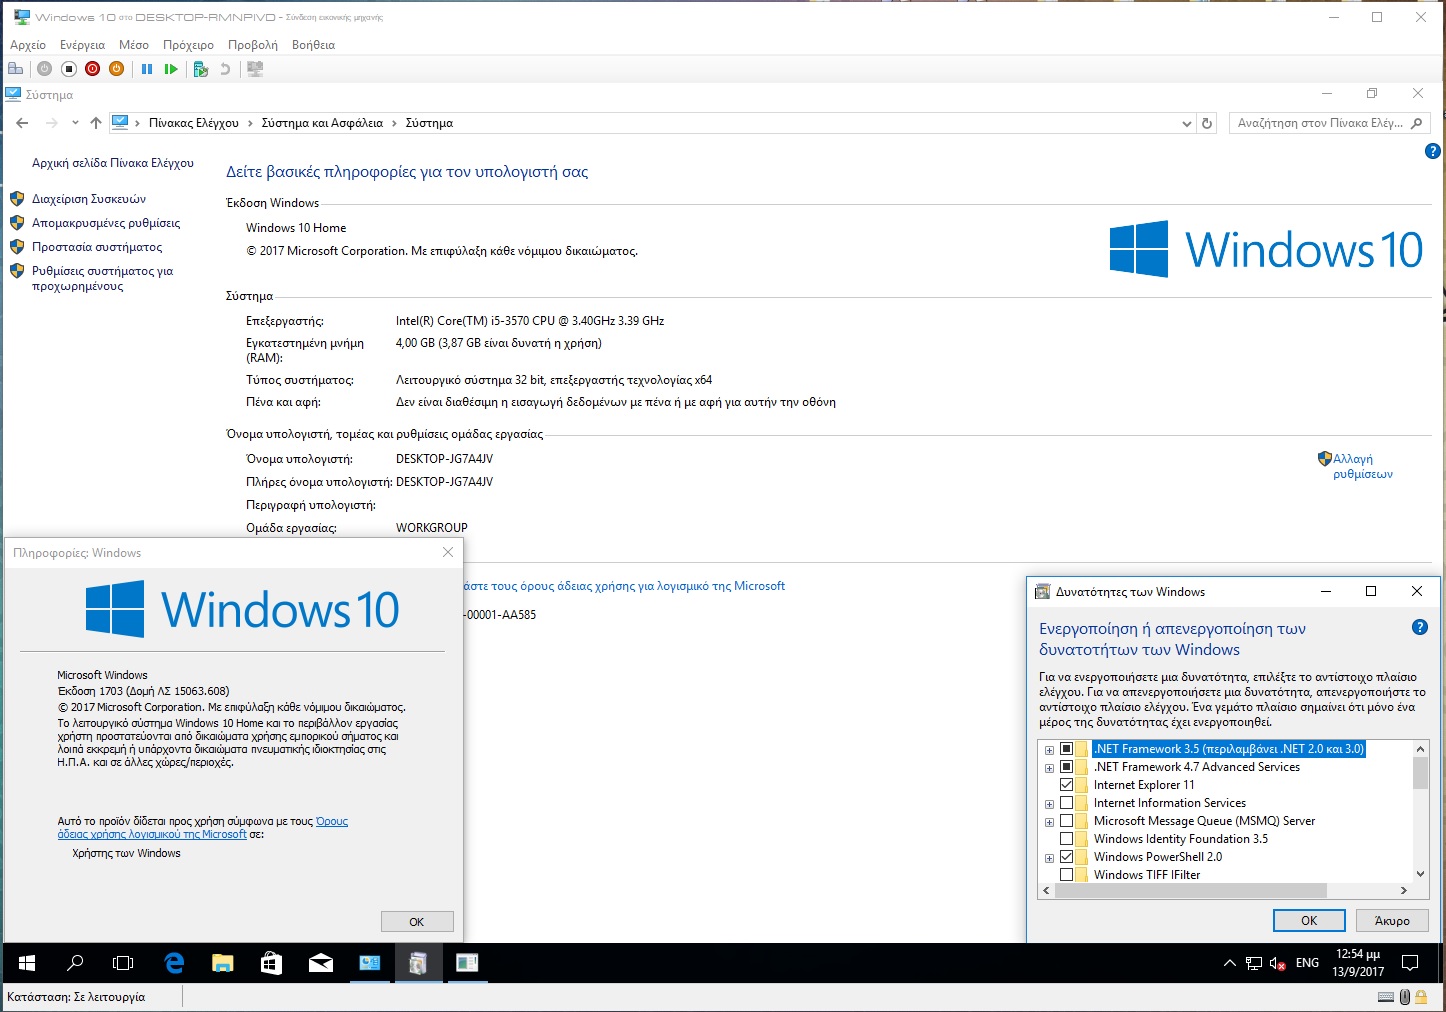Check Microsoft Message Queue (MSMQ) Server
This screenshot has height=1012, width=1446.
tap(1066, 821)
